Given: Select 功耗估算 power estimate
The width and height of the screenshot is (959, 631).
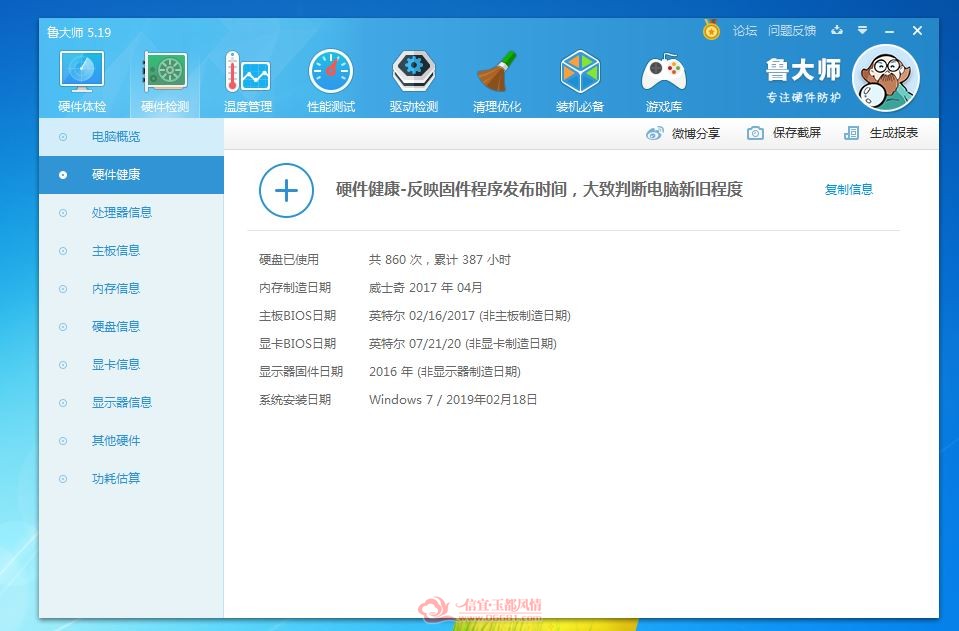Looking at the screenshot, I should click(x=131, y=478).
